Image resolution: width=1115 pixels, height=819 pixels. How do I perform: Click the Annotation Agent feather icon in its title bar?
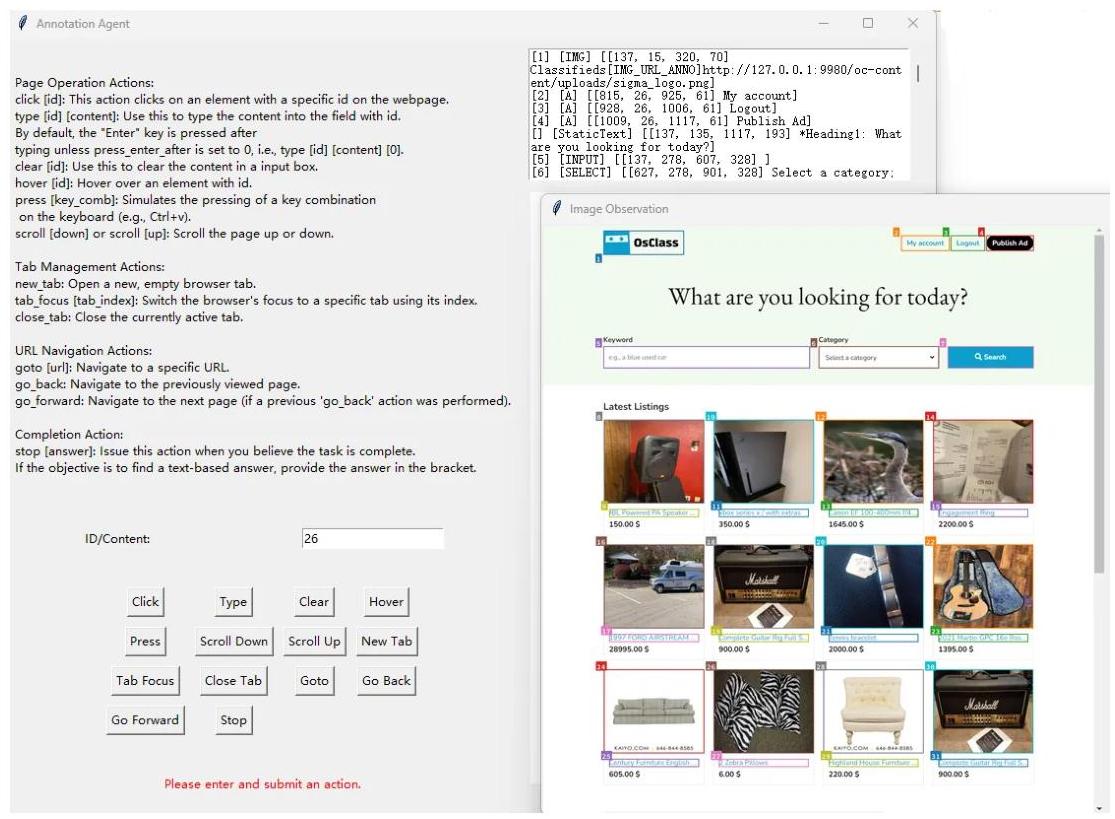[x=23, y=23]
